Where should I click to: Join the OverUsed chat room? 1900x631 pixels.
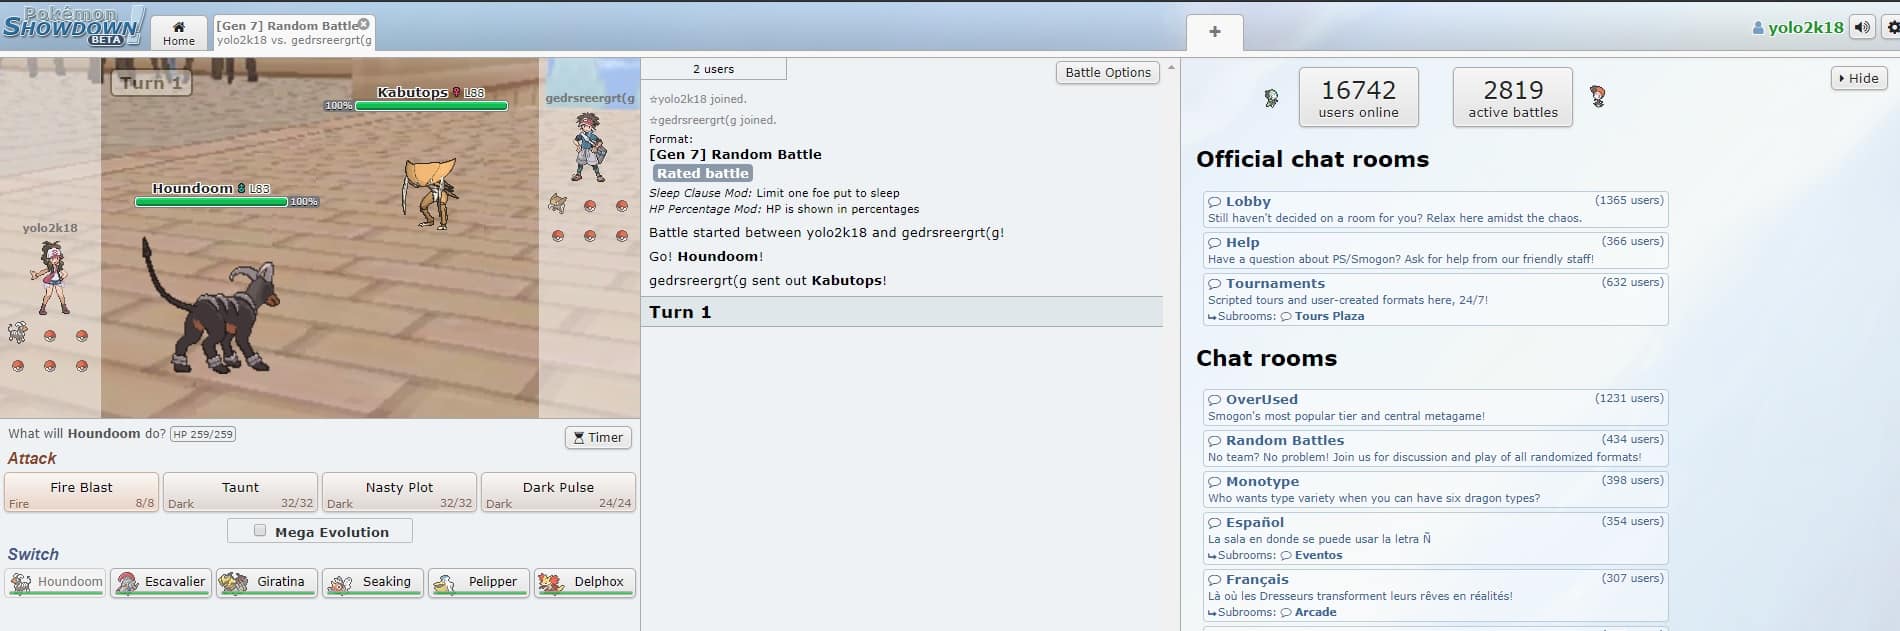(1436, 407)
